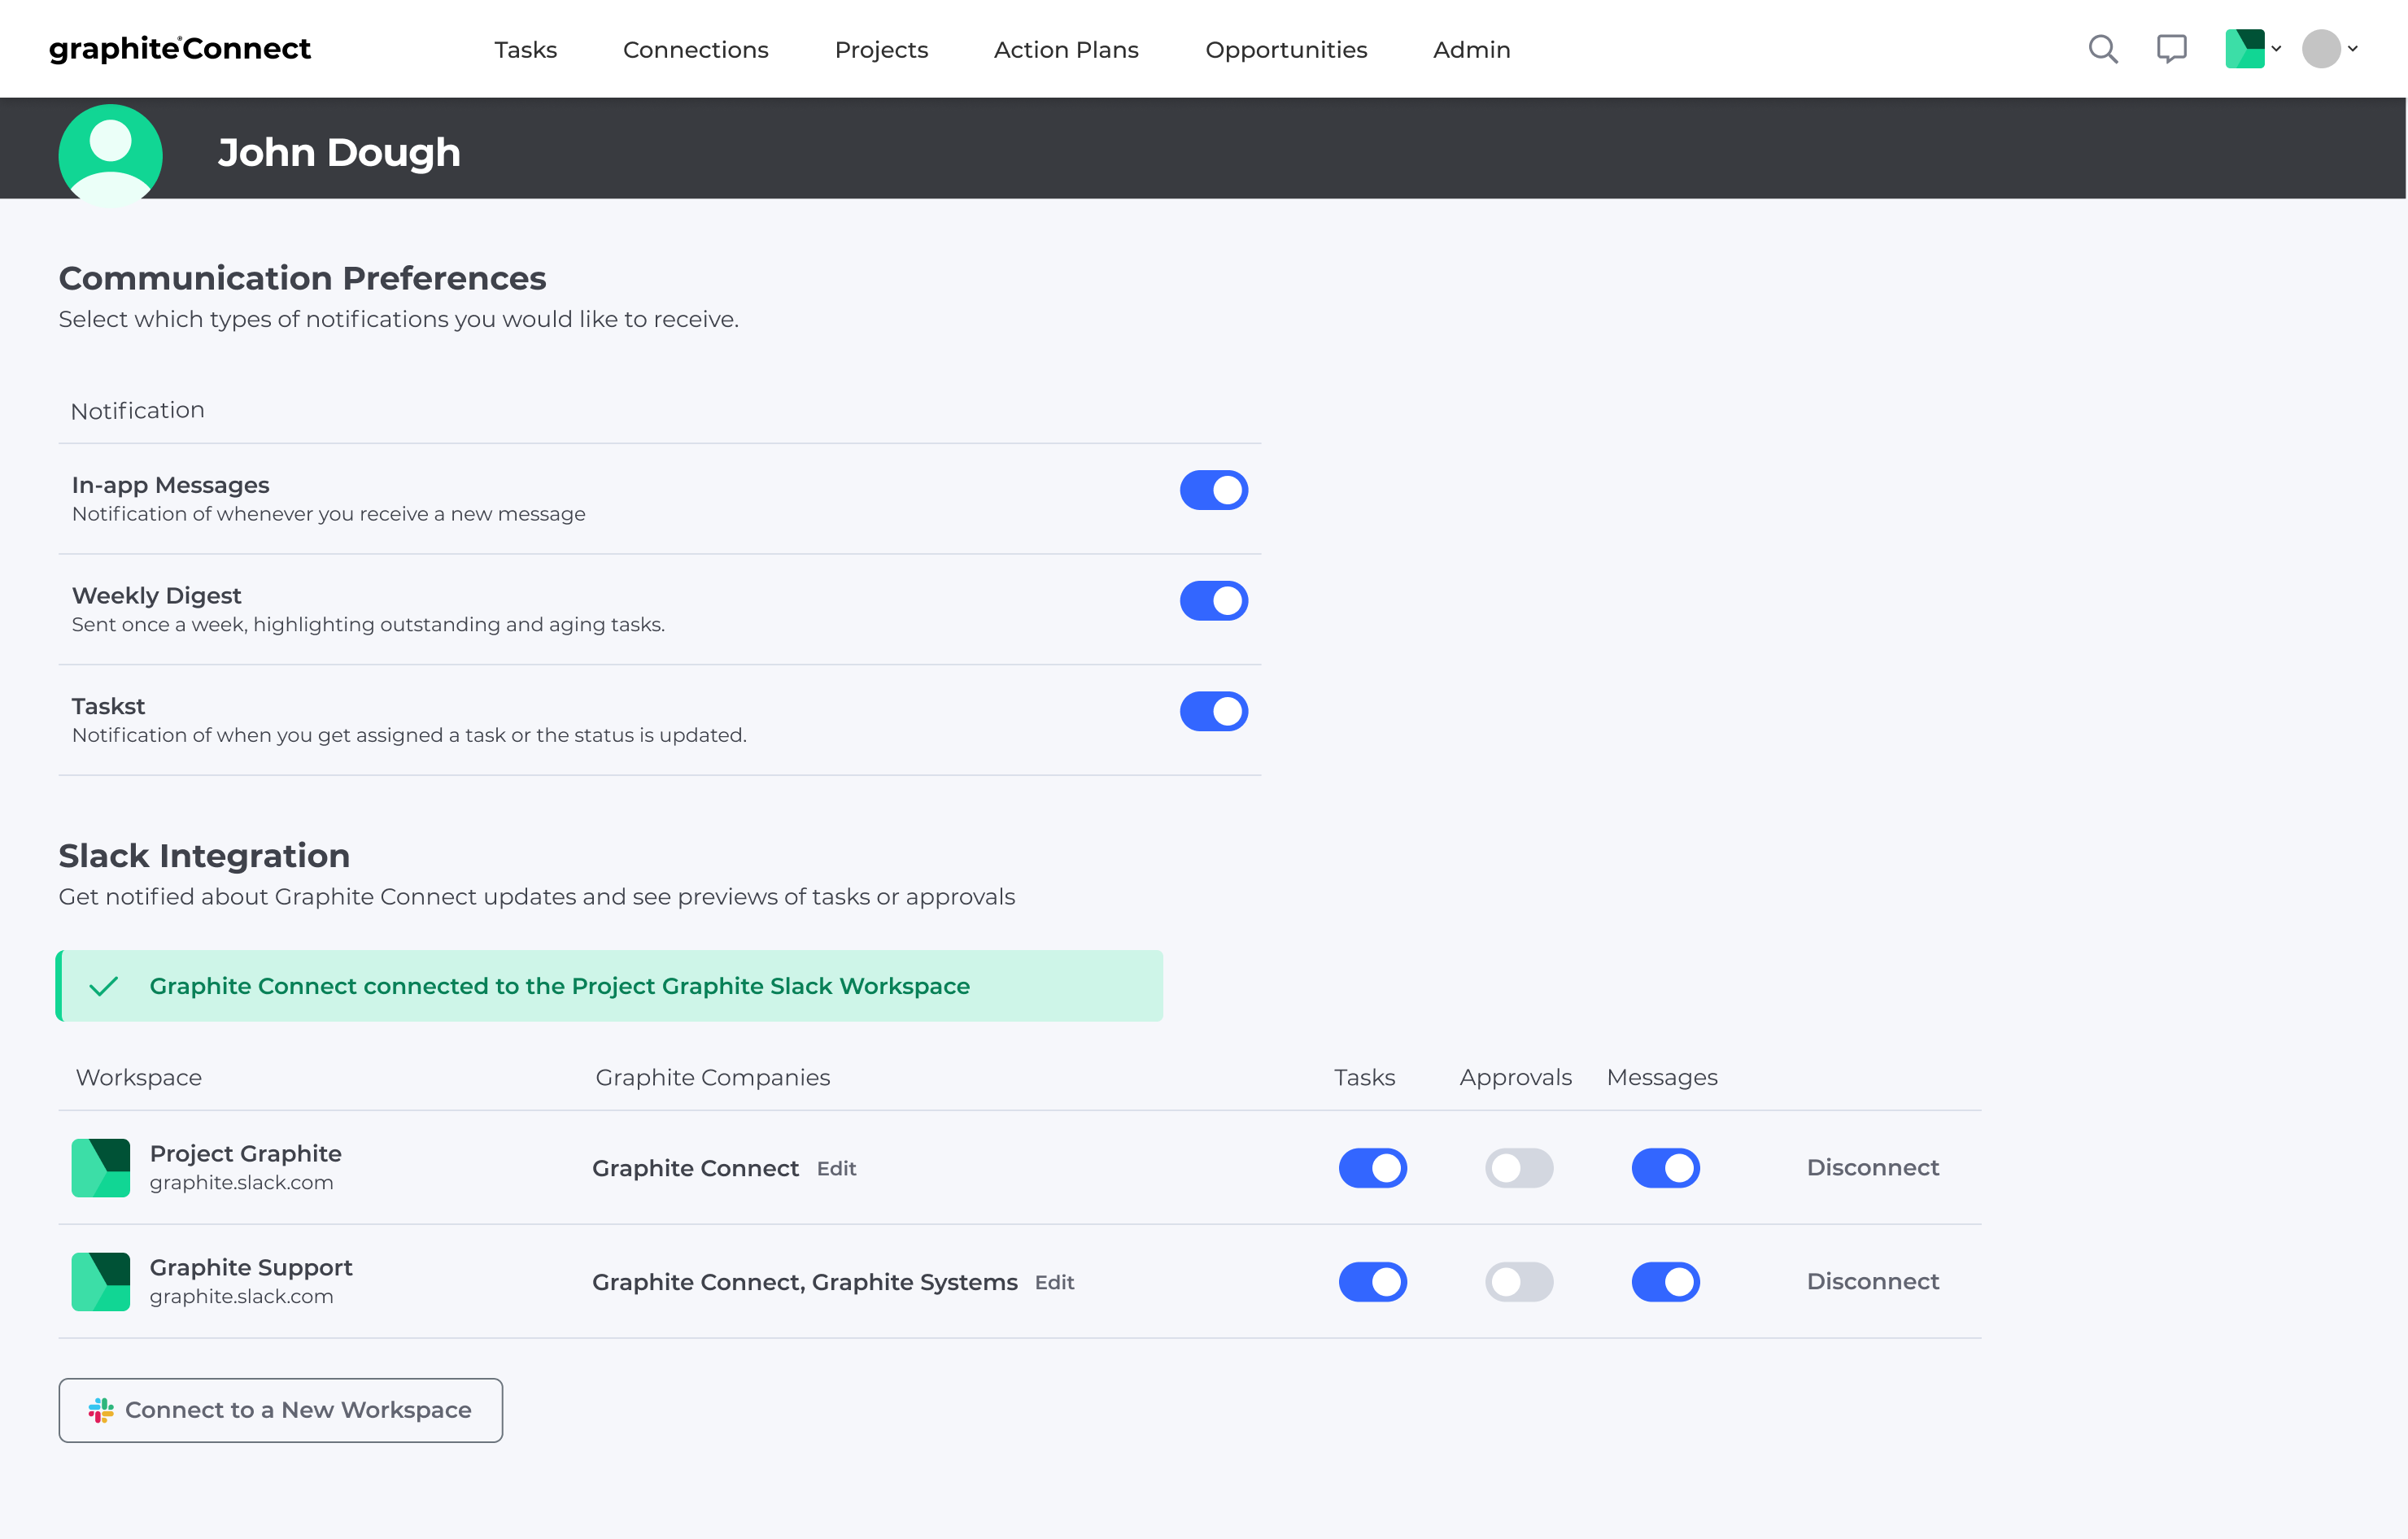The height and width of the screenshot is (1539, 2408).
Task: Click the green company logo icon in header
Action: (x=2244, y=49)
